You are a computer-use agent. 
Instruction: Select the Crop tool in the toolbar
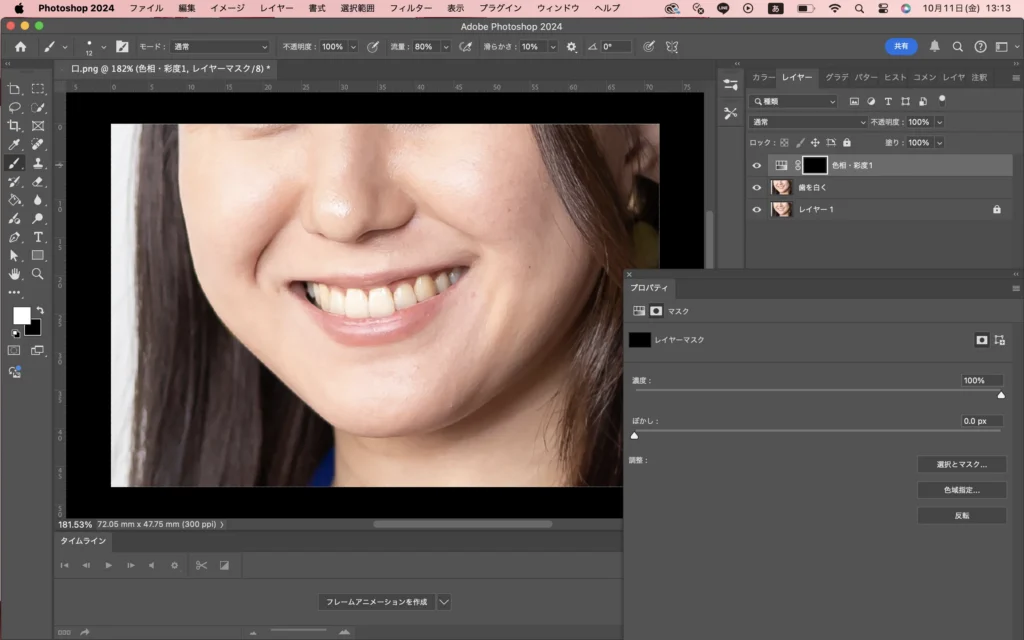click(x=15, y=126)
